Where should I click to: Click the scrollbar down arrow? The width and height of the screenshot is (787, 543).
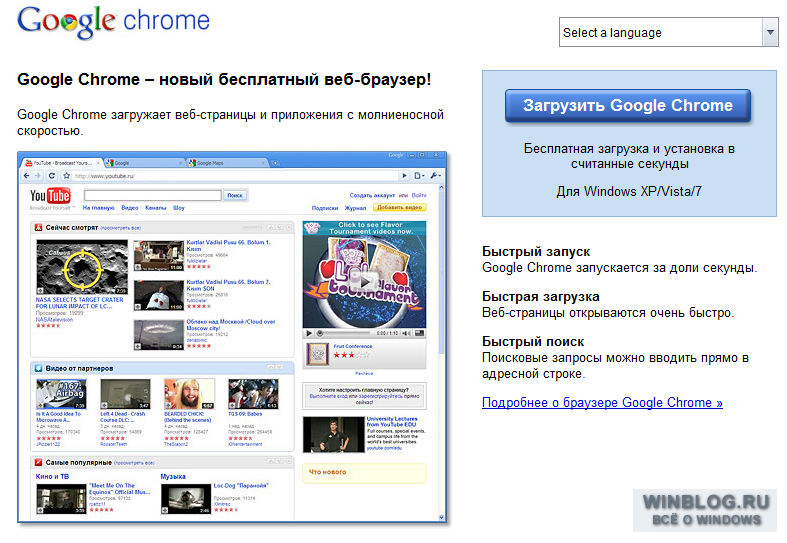tap(441, 517)
